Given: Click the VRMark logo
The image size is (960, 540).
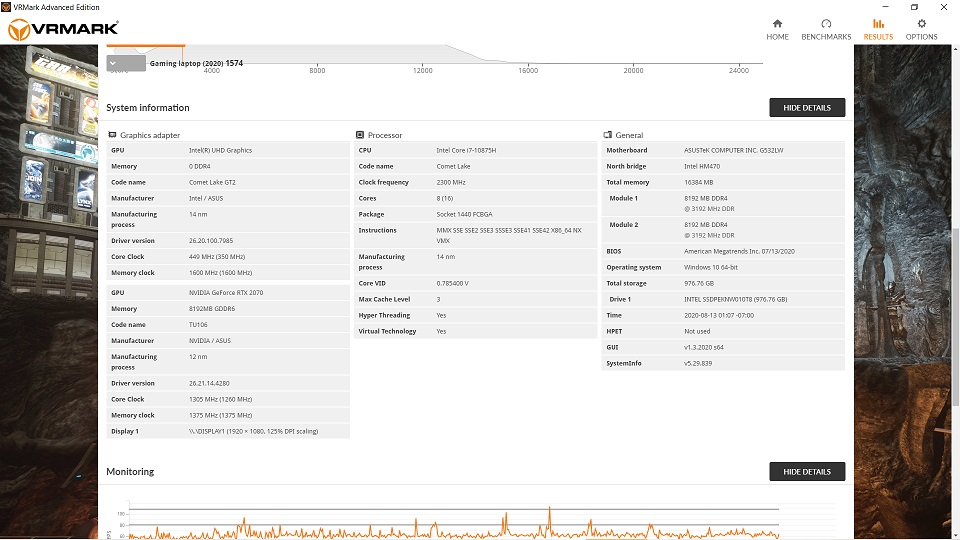Looking at the screenshot, I should (x=63, y=29).
